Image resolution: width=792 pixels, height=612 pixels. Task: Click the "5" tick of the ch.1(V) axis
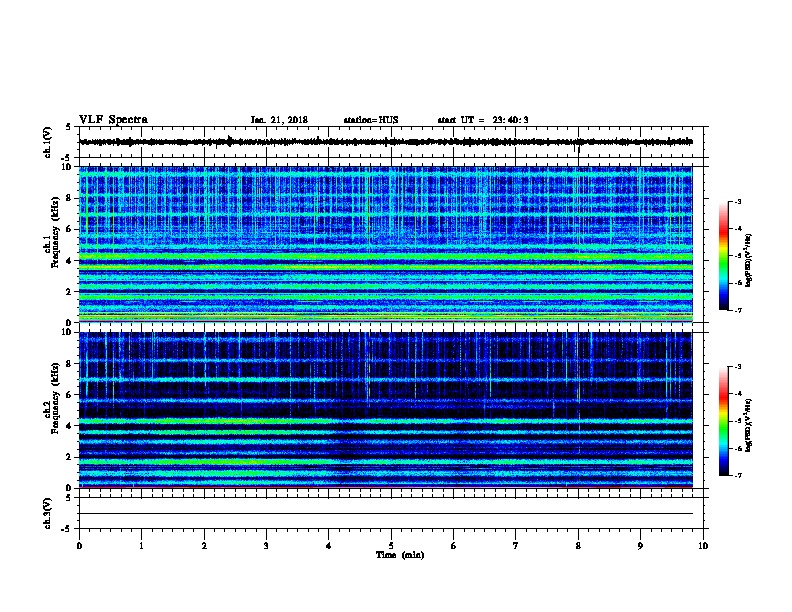click(x=70, y=127)
